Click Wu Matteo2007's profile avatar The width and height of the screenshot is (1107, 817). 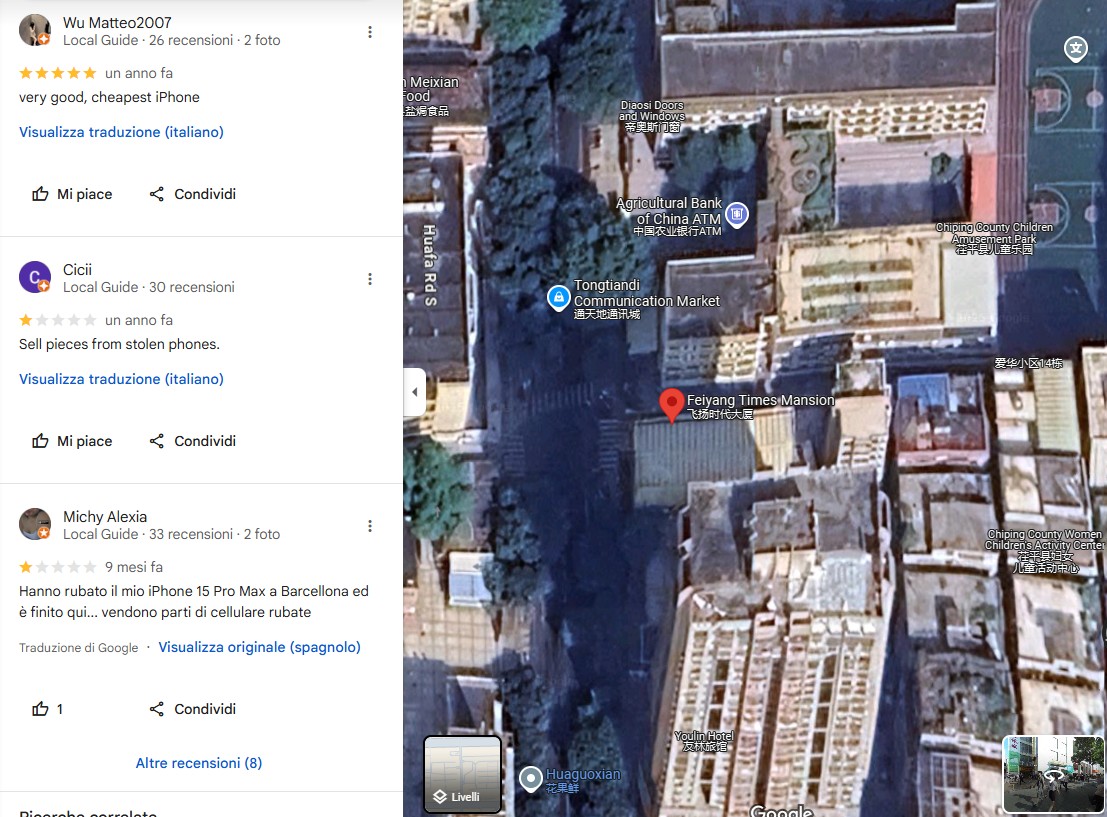coord(35,30)
